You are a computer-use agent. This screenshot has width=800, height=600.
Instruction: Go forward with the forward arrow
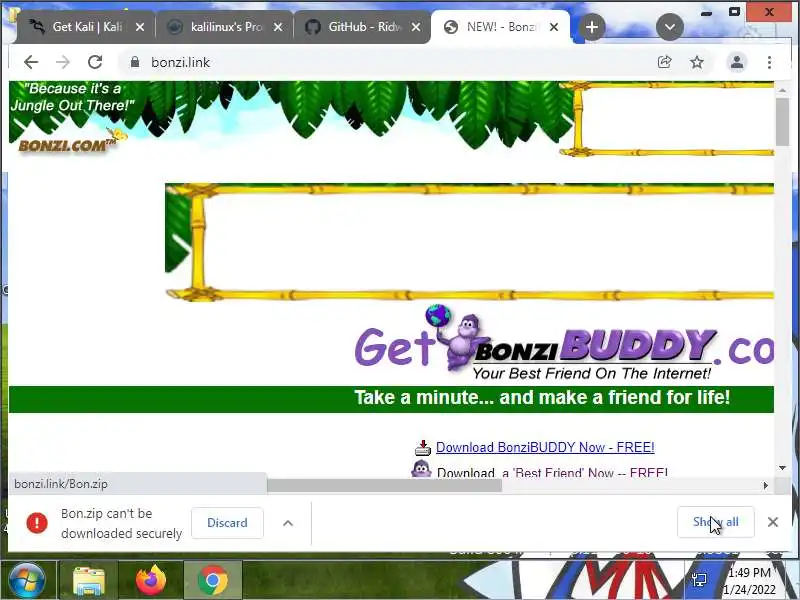pyautogui.click(x=63, y=62)
